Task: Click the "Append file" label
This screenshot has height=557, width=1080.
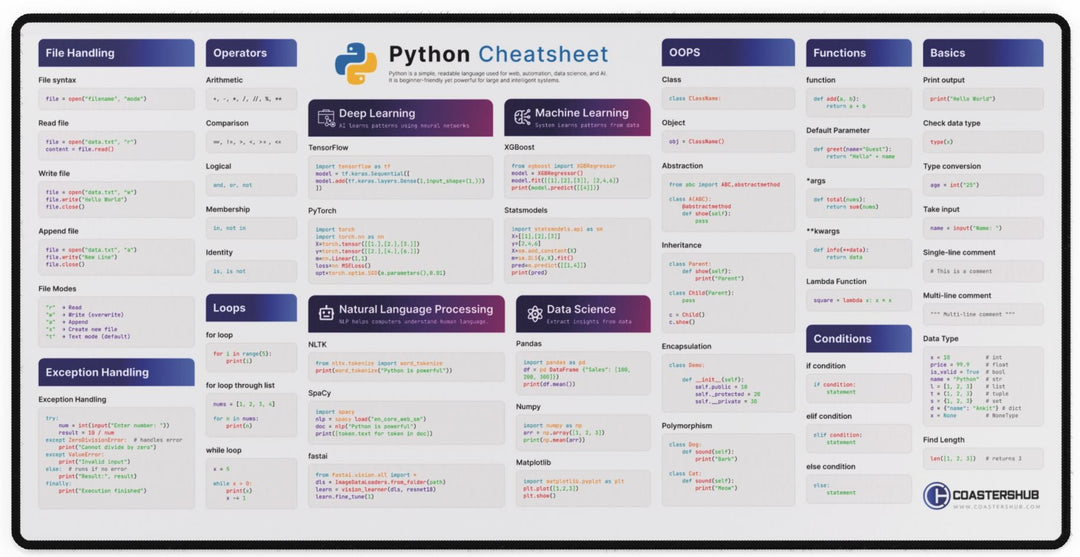Action: (59, 231)
